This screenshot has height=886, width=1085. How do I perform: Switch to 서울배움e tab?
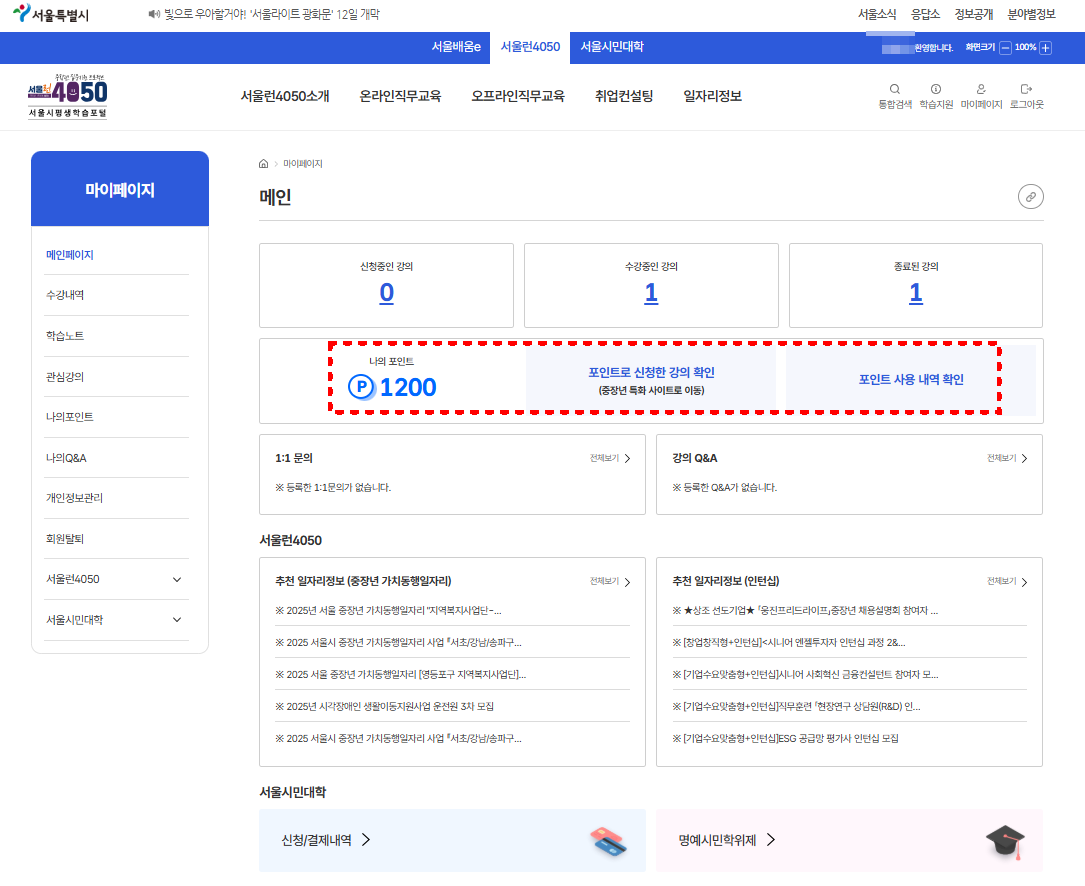click(x=456, y=47)
